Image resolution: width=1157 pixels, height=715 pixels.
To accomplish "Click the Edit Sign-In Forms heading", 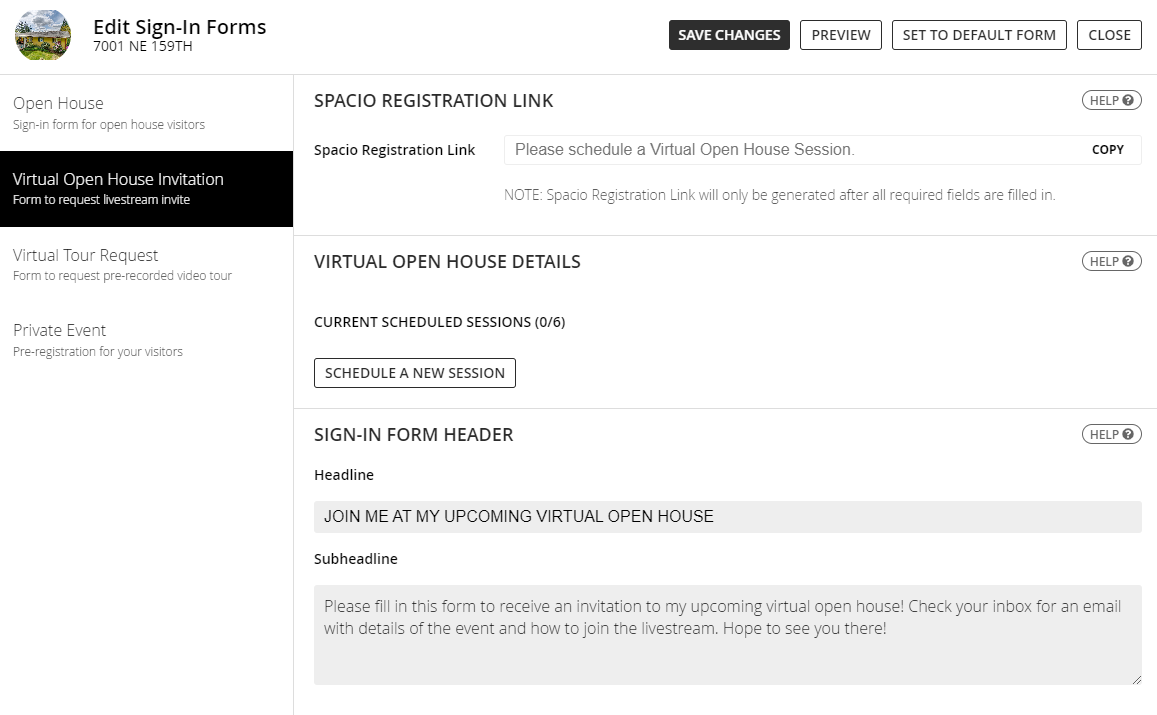I will (x=180, y=26).
